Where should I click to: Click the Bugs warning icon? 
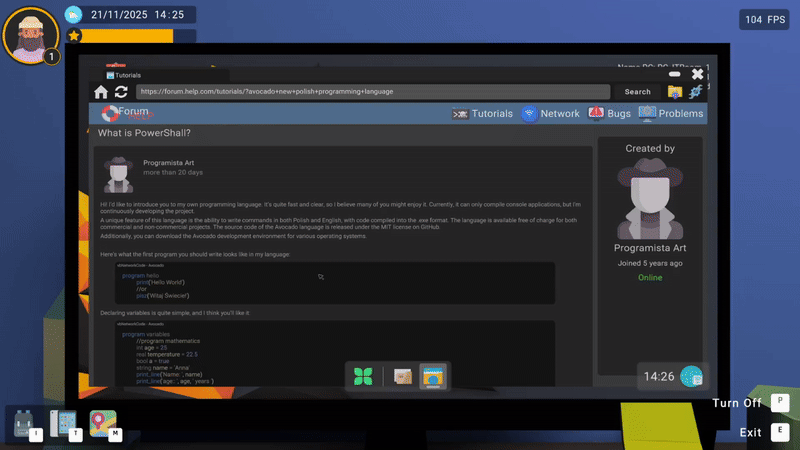pyautogui.click(x=595, y=113)
